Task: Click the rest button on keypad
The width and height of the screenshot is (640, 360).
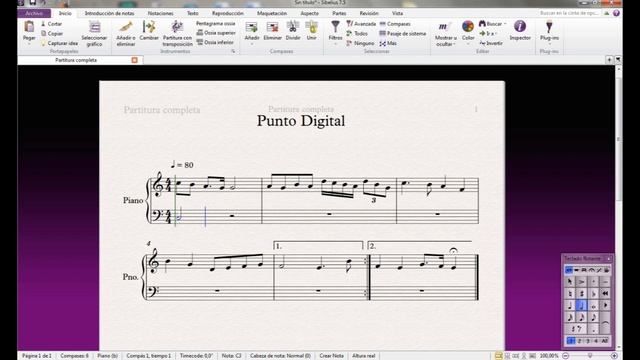Action: click(x=576, y=329)
